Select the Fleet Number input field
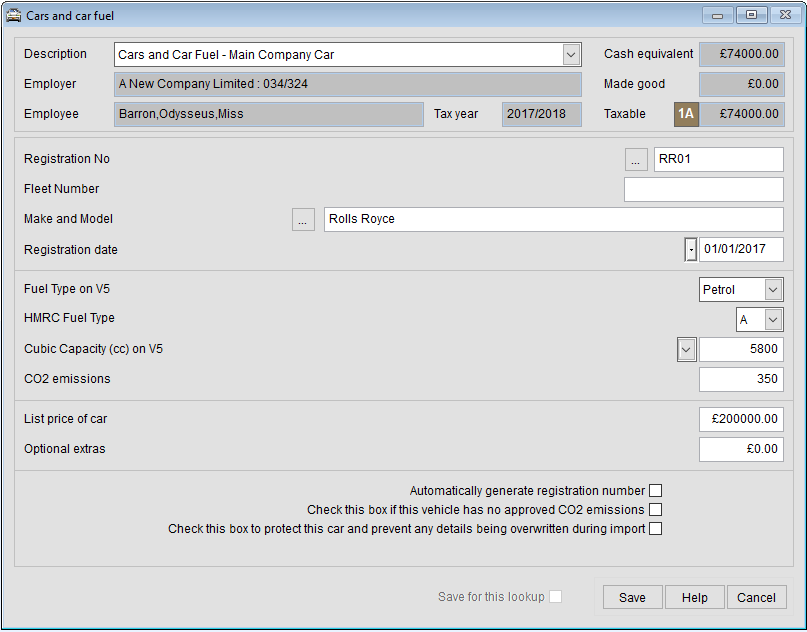This screenshot has width=807, height=632. 703,189
